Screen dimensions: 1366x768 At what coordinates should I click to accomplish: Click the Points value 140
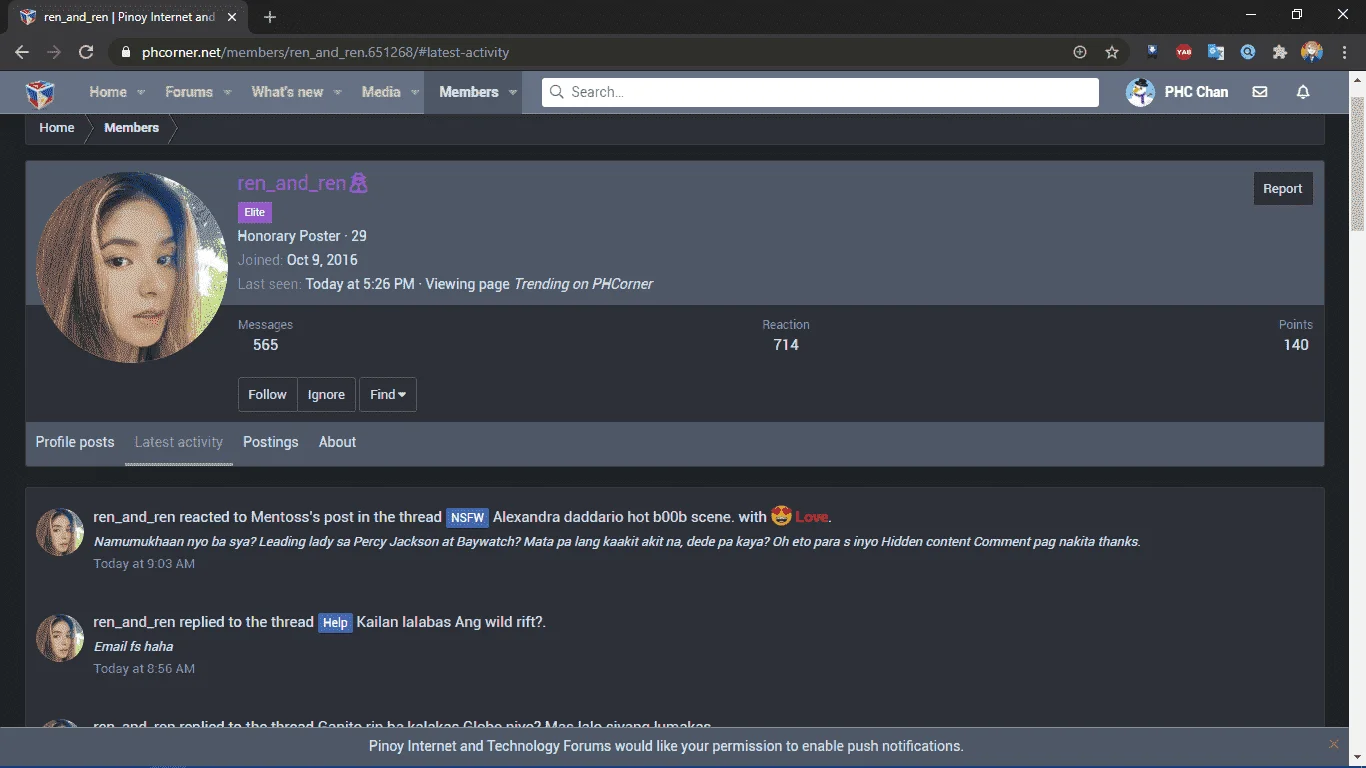[1296, 345]
